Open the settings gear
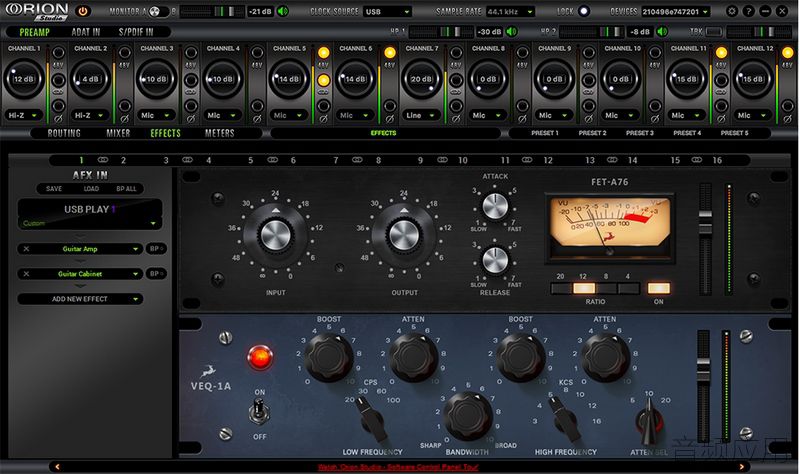Viewport: 800px width, 474px height. click(732, 11)
